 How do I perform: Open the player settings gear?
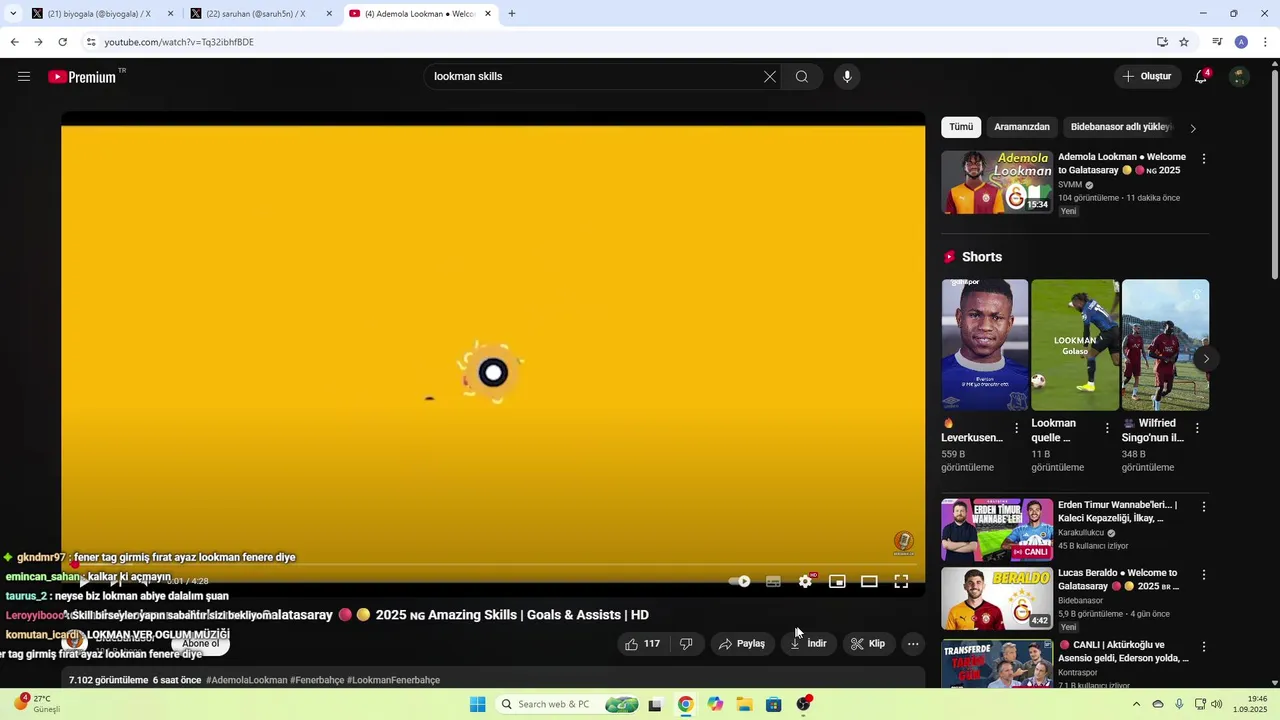pos(806,581)
